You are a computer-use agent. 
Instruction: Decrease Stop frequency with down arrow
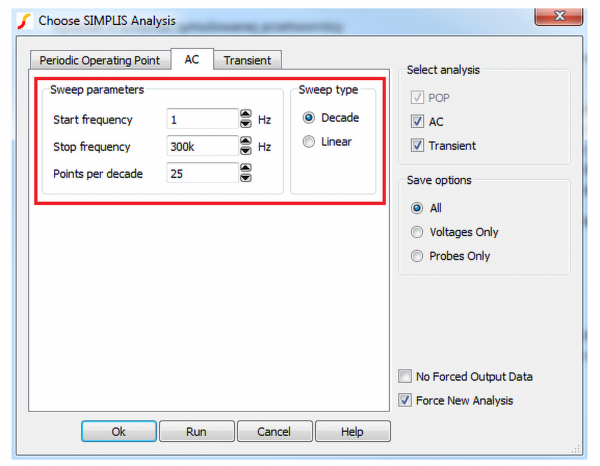click(246, 151)
